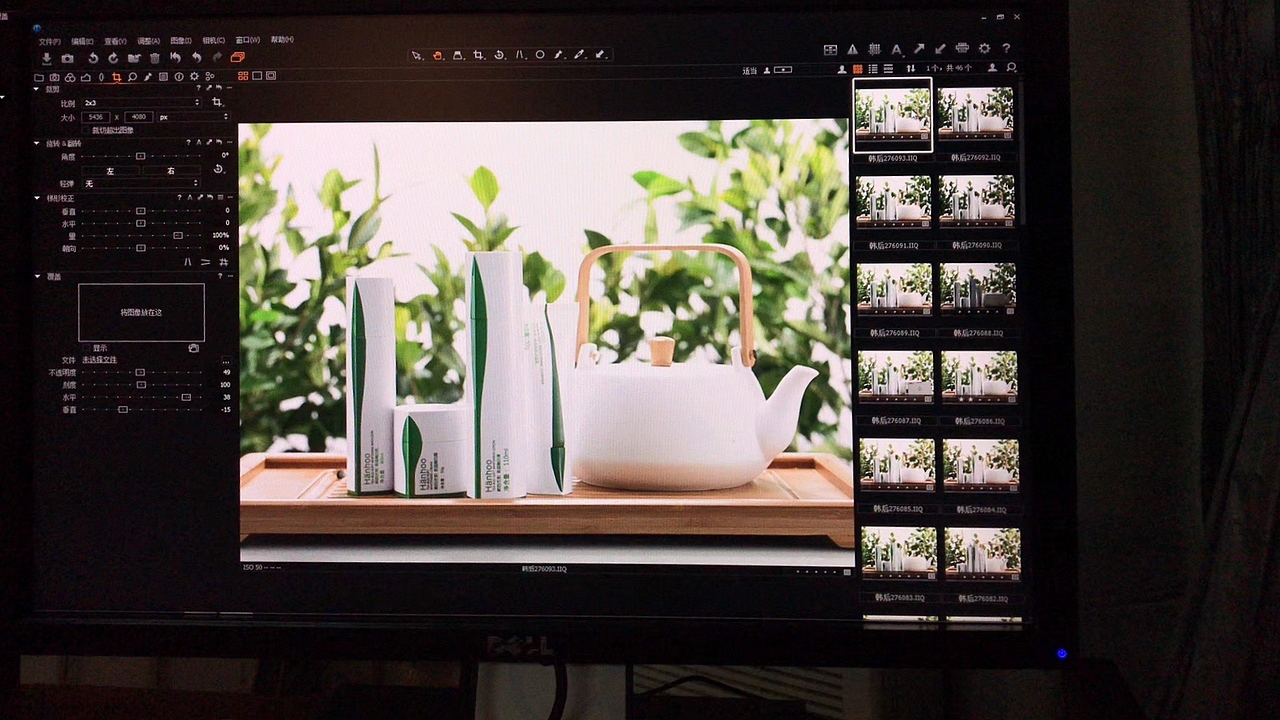Image resolution: width=1280 pixels, height=720 pixels.
Task: Switch browser to grid thumbnail view
Action: click(x=858, y=69)
